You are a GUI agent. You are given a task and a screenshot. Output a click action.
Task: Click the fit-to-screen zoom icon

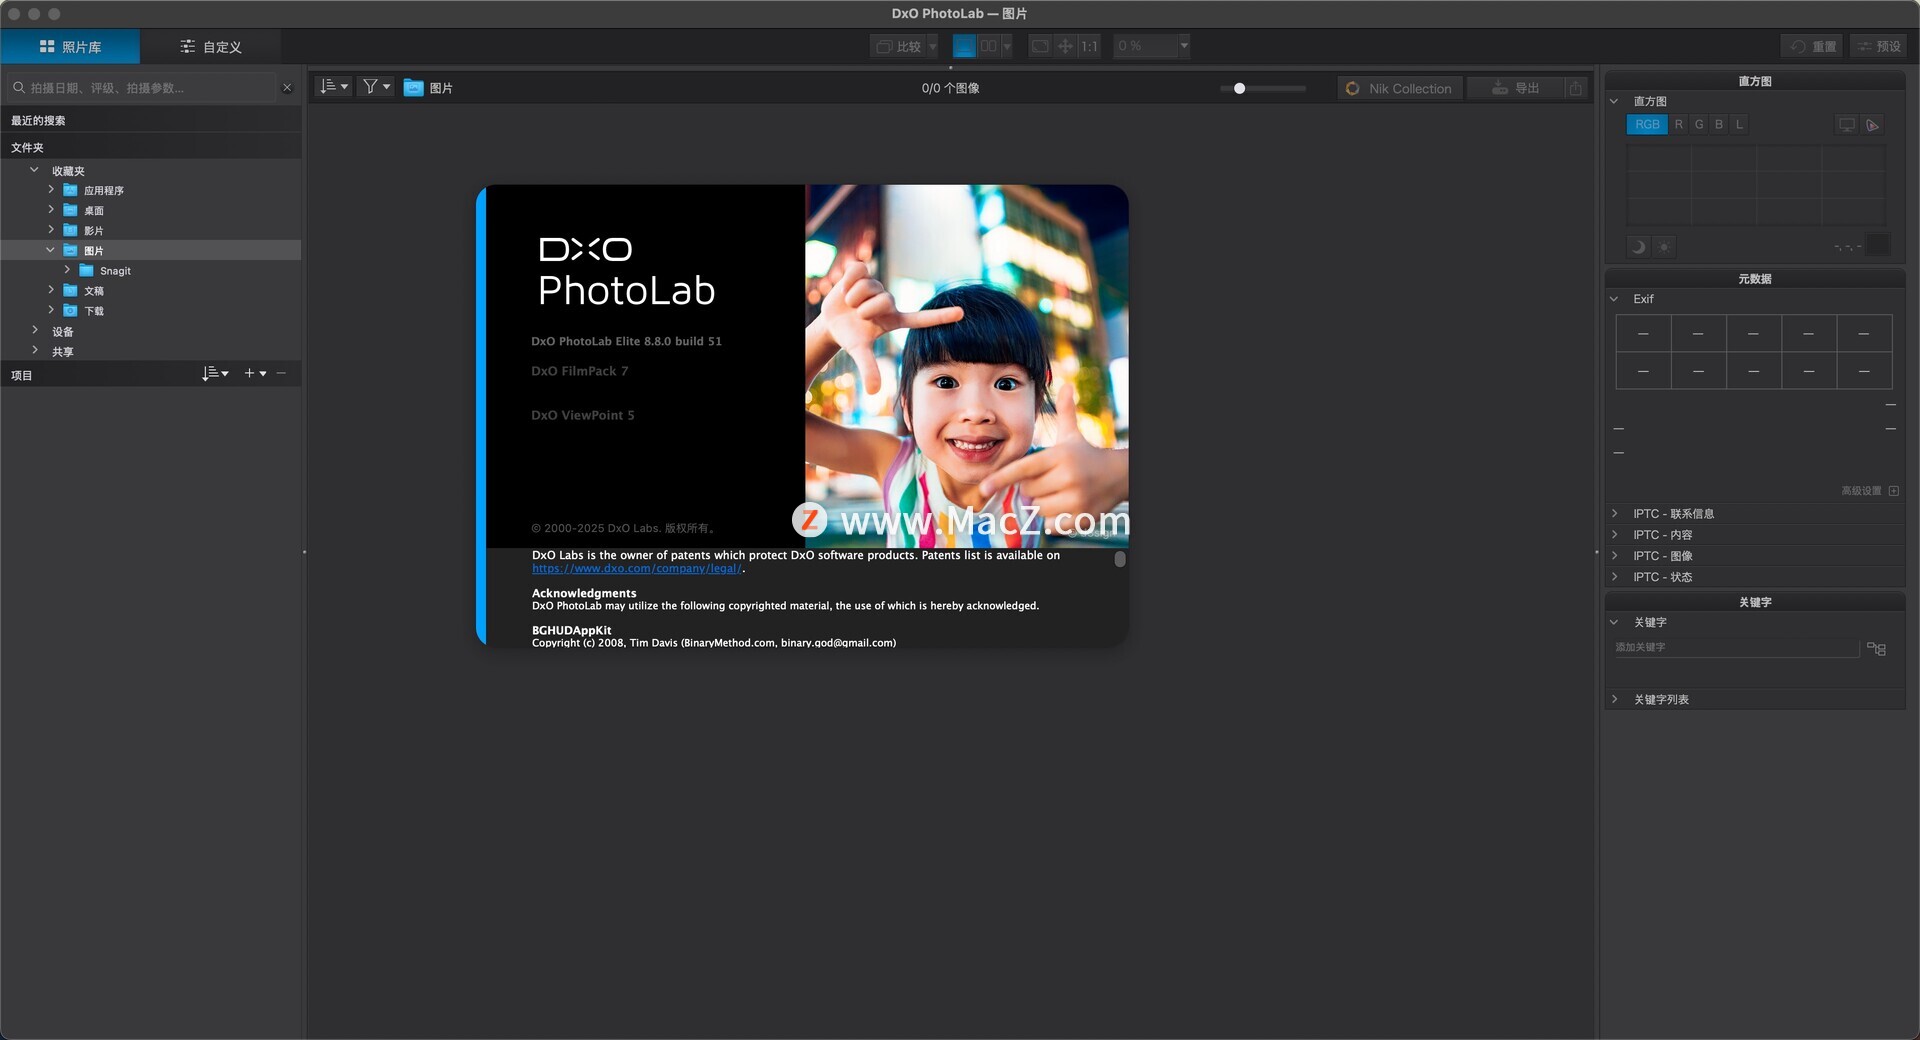point(1040,46)
